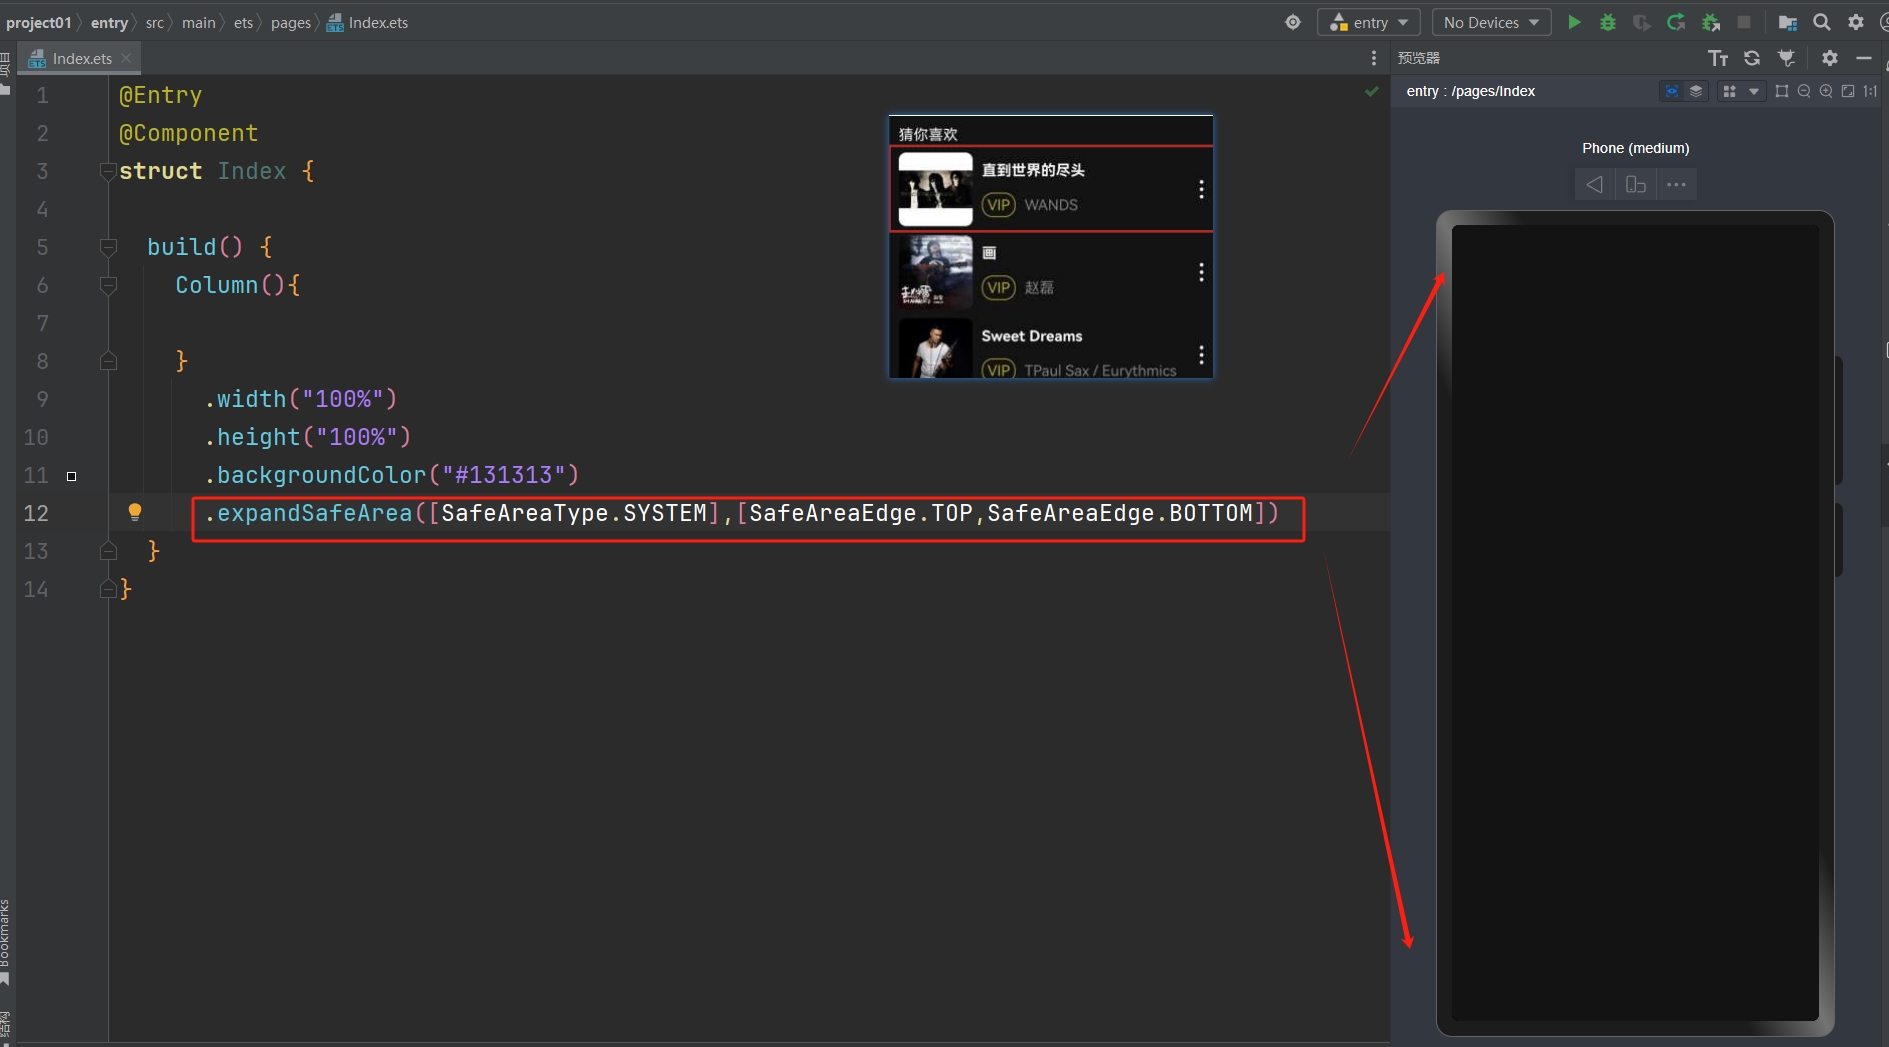Click the pages breadcrumb in navigation bar
The height and width of the screenshot is (1047, 1889).
point(290,22)
